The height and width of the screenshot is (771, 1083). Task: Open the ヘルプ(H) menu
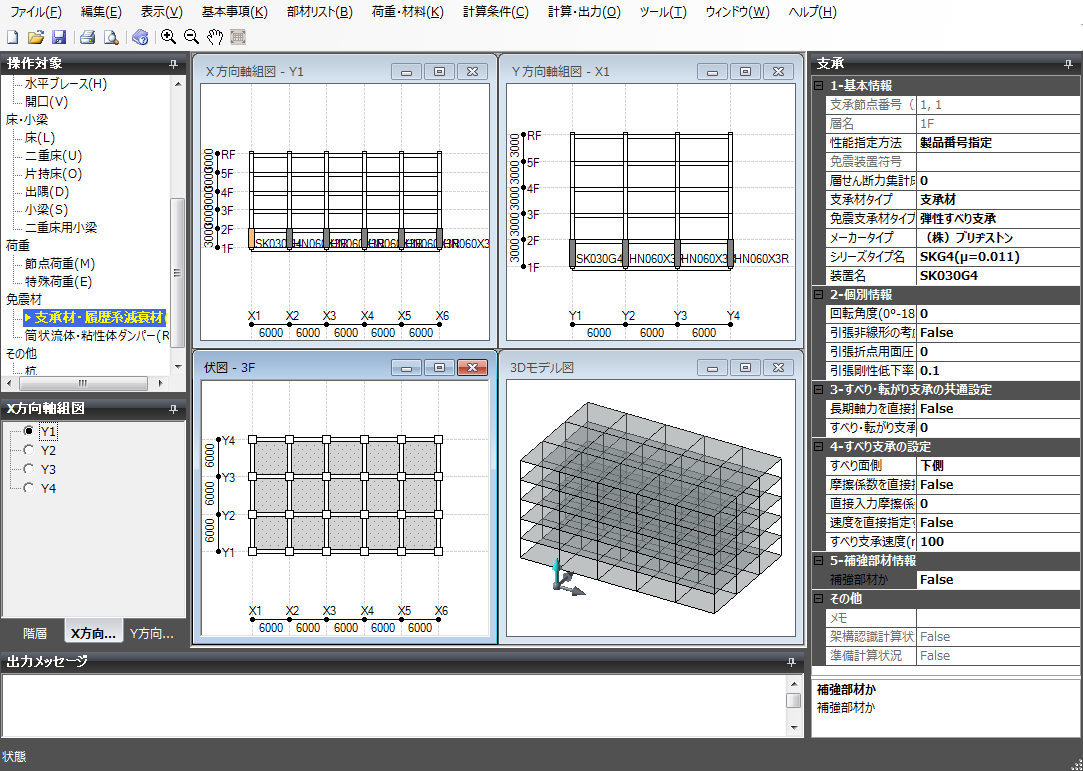(812, 12)
